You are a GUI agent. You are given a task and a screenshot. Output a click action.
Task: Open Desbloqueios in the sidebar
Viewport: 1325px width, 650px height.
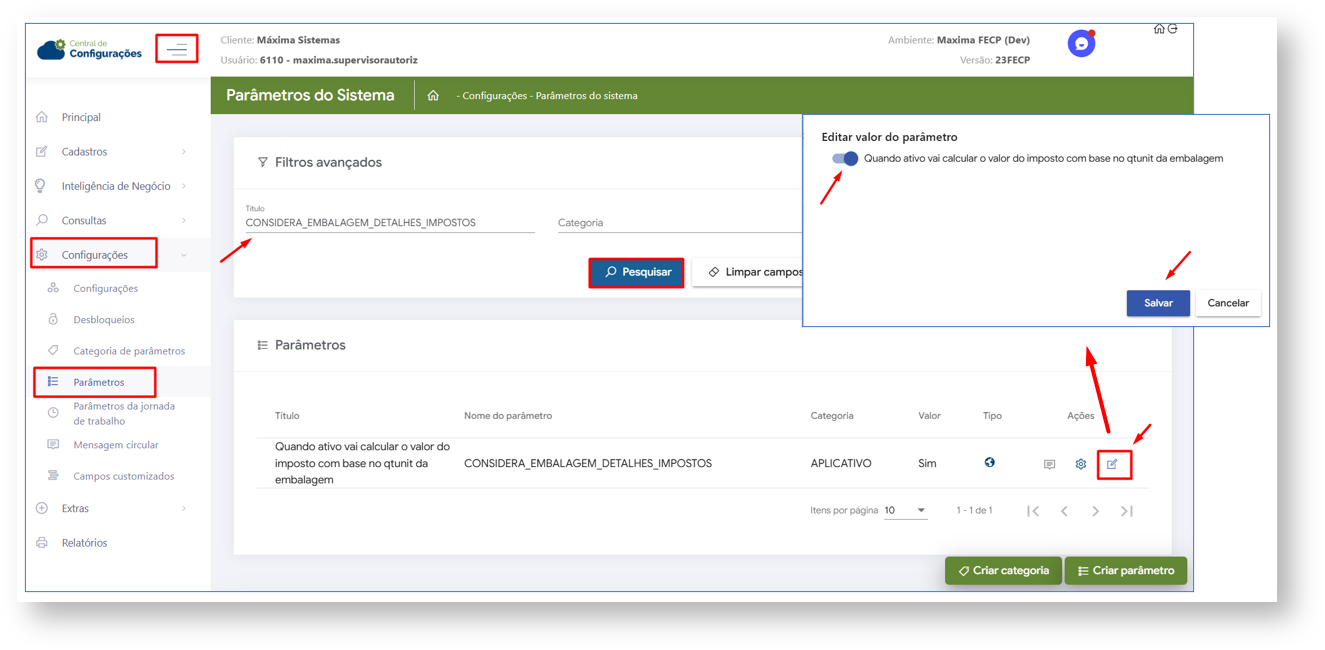[x=103, y=320]
